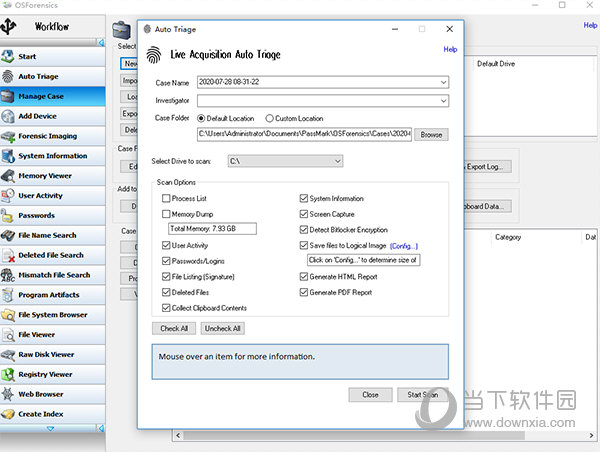Uncheck the User Activity scan option
Viewport: 600px width, 452px height.
pyautogui.click(x=166, y=245)
